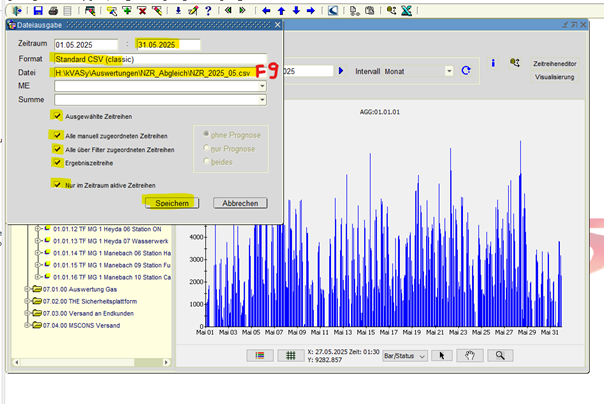
Task: Click the blue left arrow toolbar icon
Action: (266, 11)
